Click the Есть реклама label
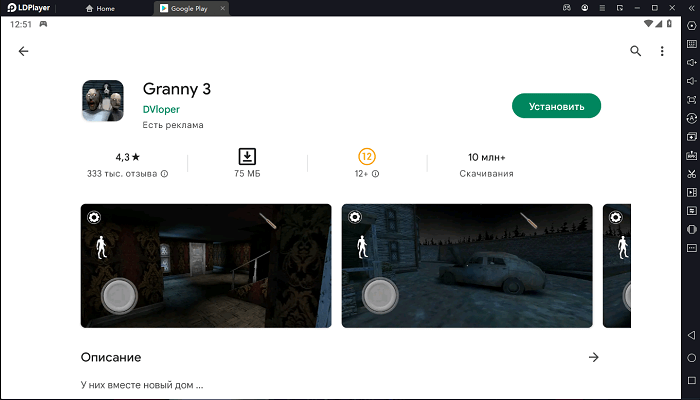This screenshot has width=700, height=400. tap(173, 125)
